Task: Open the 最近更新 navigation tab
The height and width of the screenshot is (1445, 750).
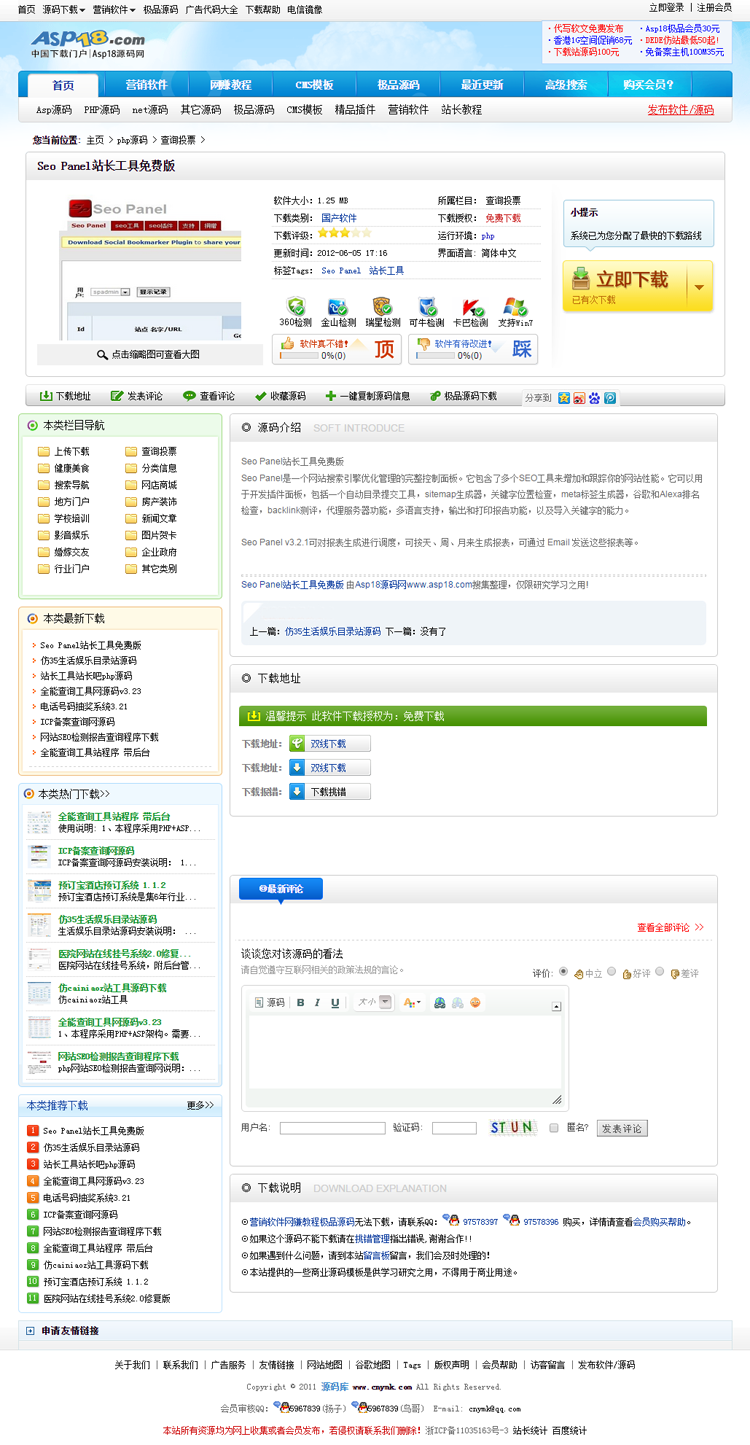Action: pos(482,85)
